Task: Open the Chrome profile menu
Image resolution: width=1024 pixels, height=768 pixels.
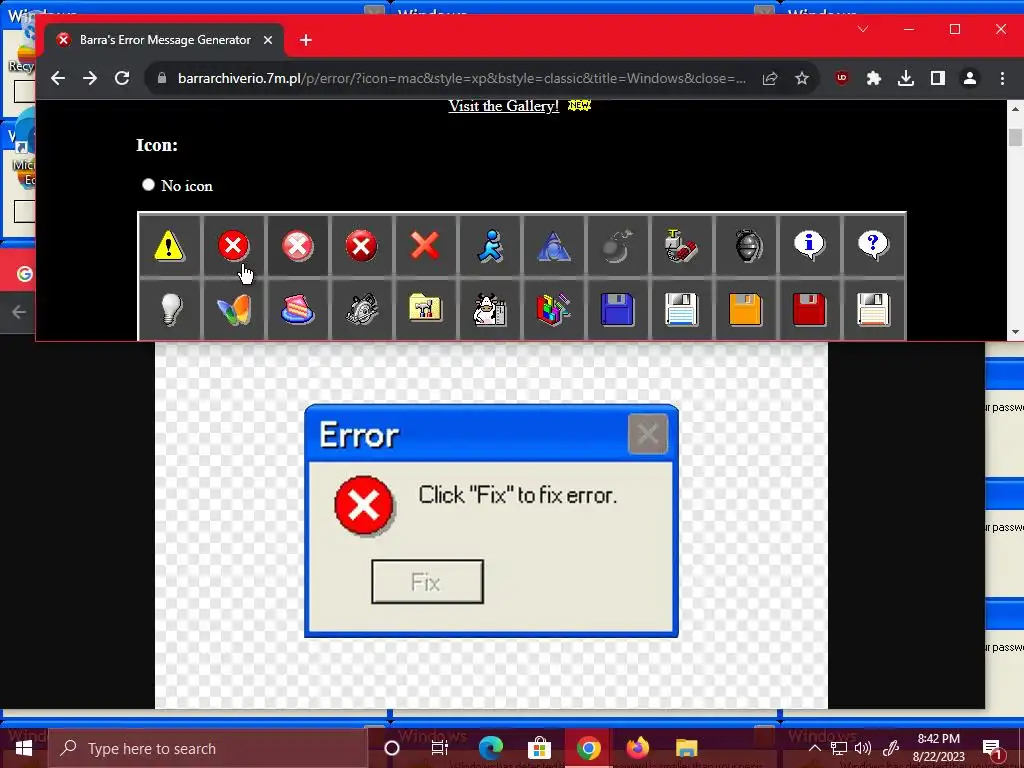Action: pyautogui.click(x=970, y=78)
